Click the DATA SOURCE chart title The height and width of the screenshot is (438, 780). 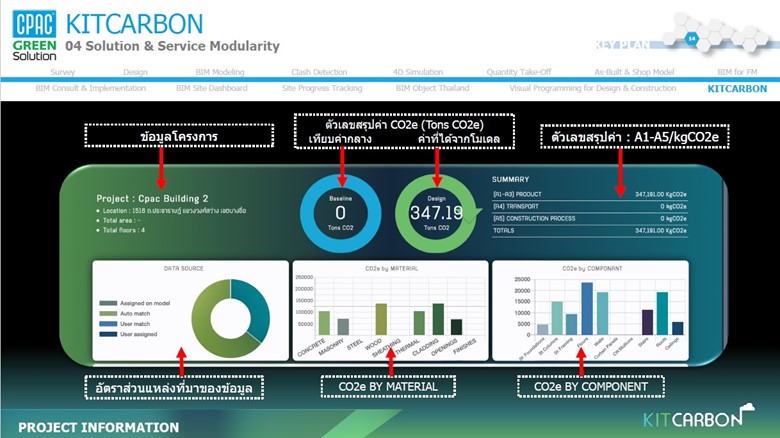[184, 268]
